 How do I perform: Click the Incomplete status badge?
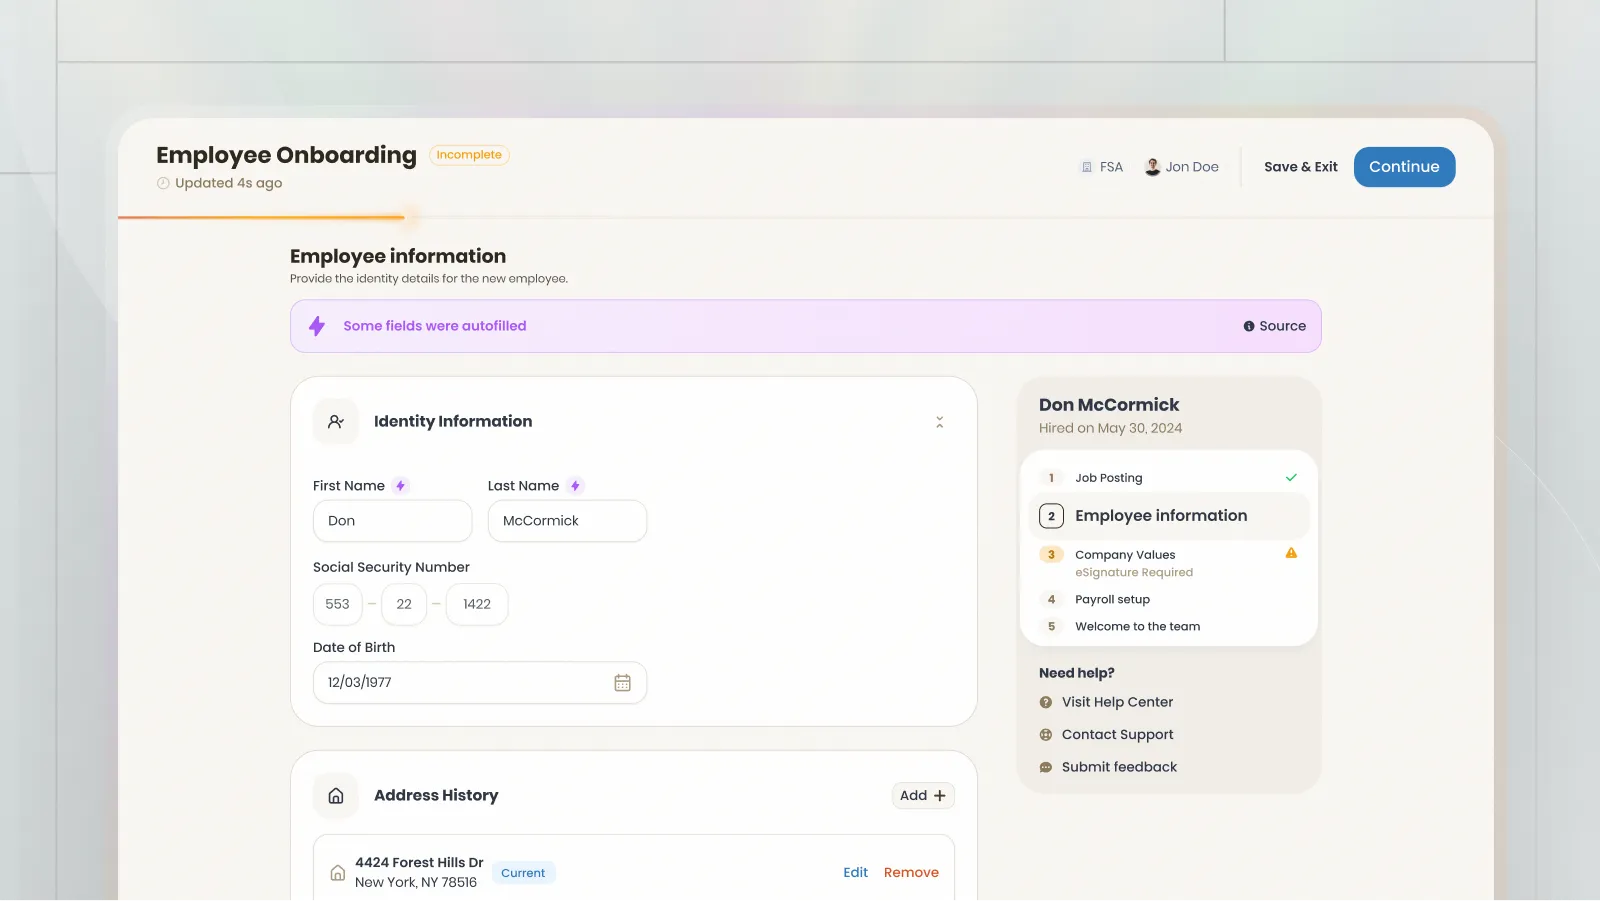[x=469, y=155]
